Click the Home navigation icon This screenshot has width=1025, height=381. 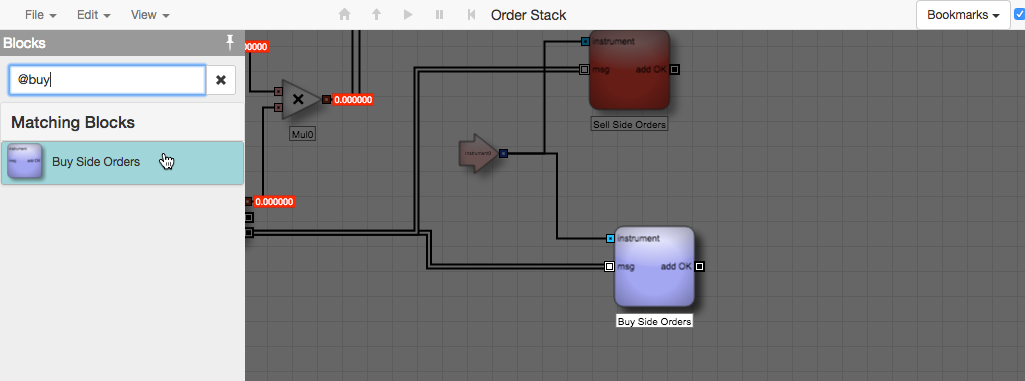click(344, 14)
